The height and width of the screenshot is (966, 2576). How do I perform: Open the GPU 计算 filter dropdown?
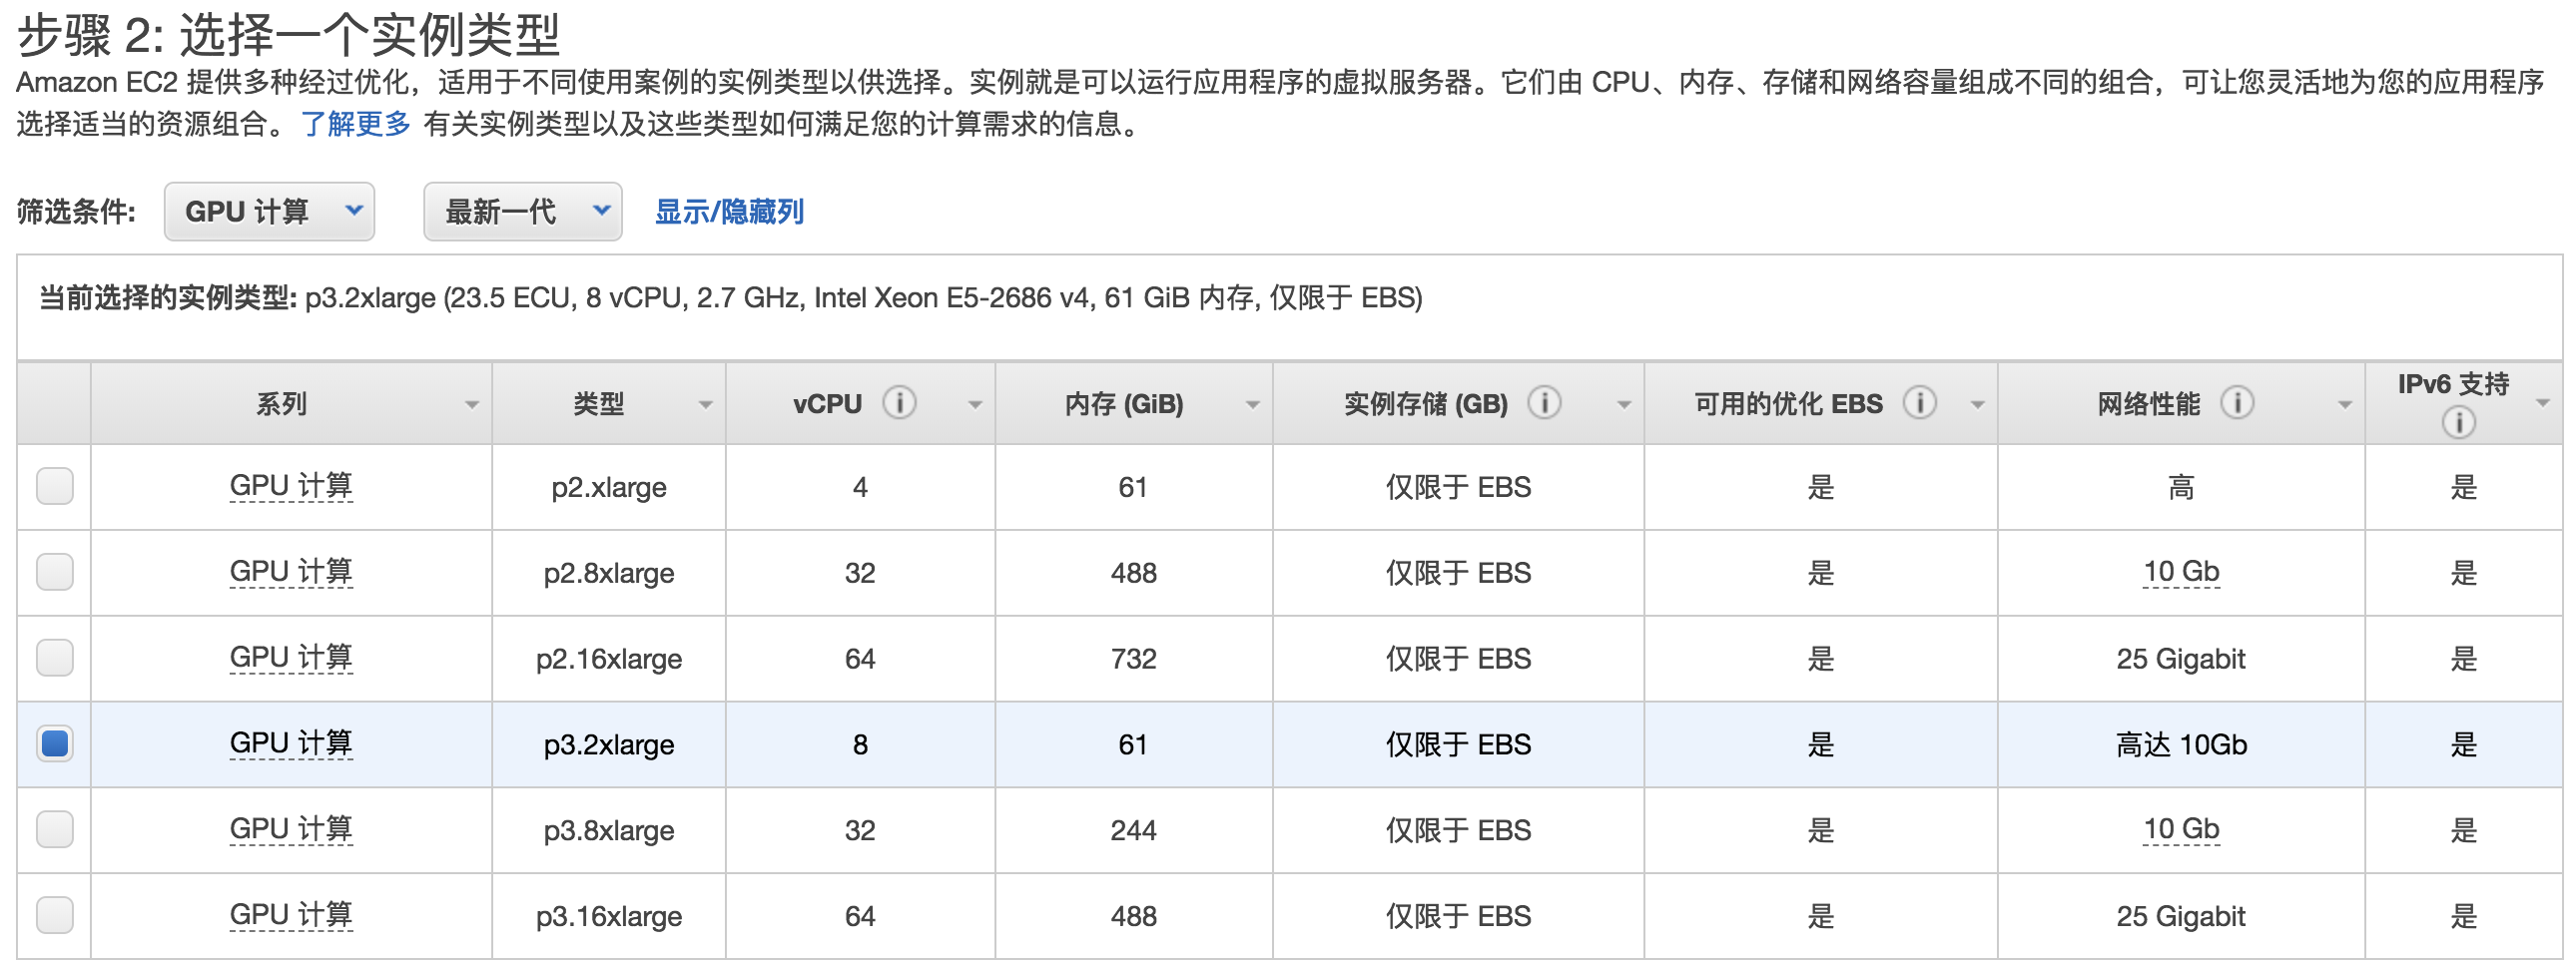[x=269, y=212]
